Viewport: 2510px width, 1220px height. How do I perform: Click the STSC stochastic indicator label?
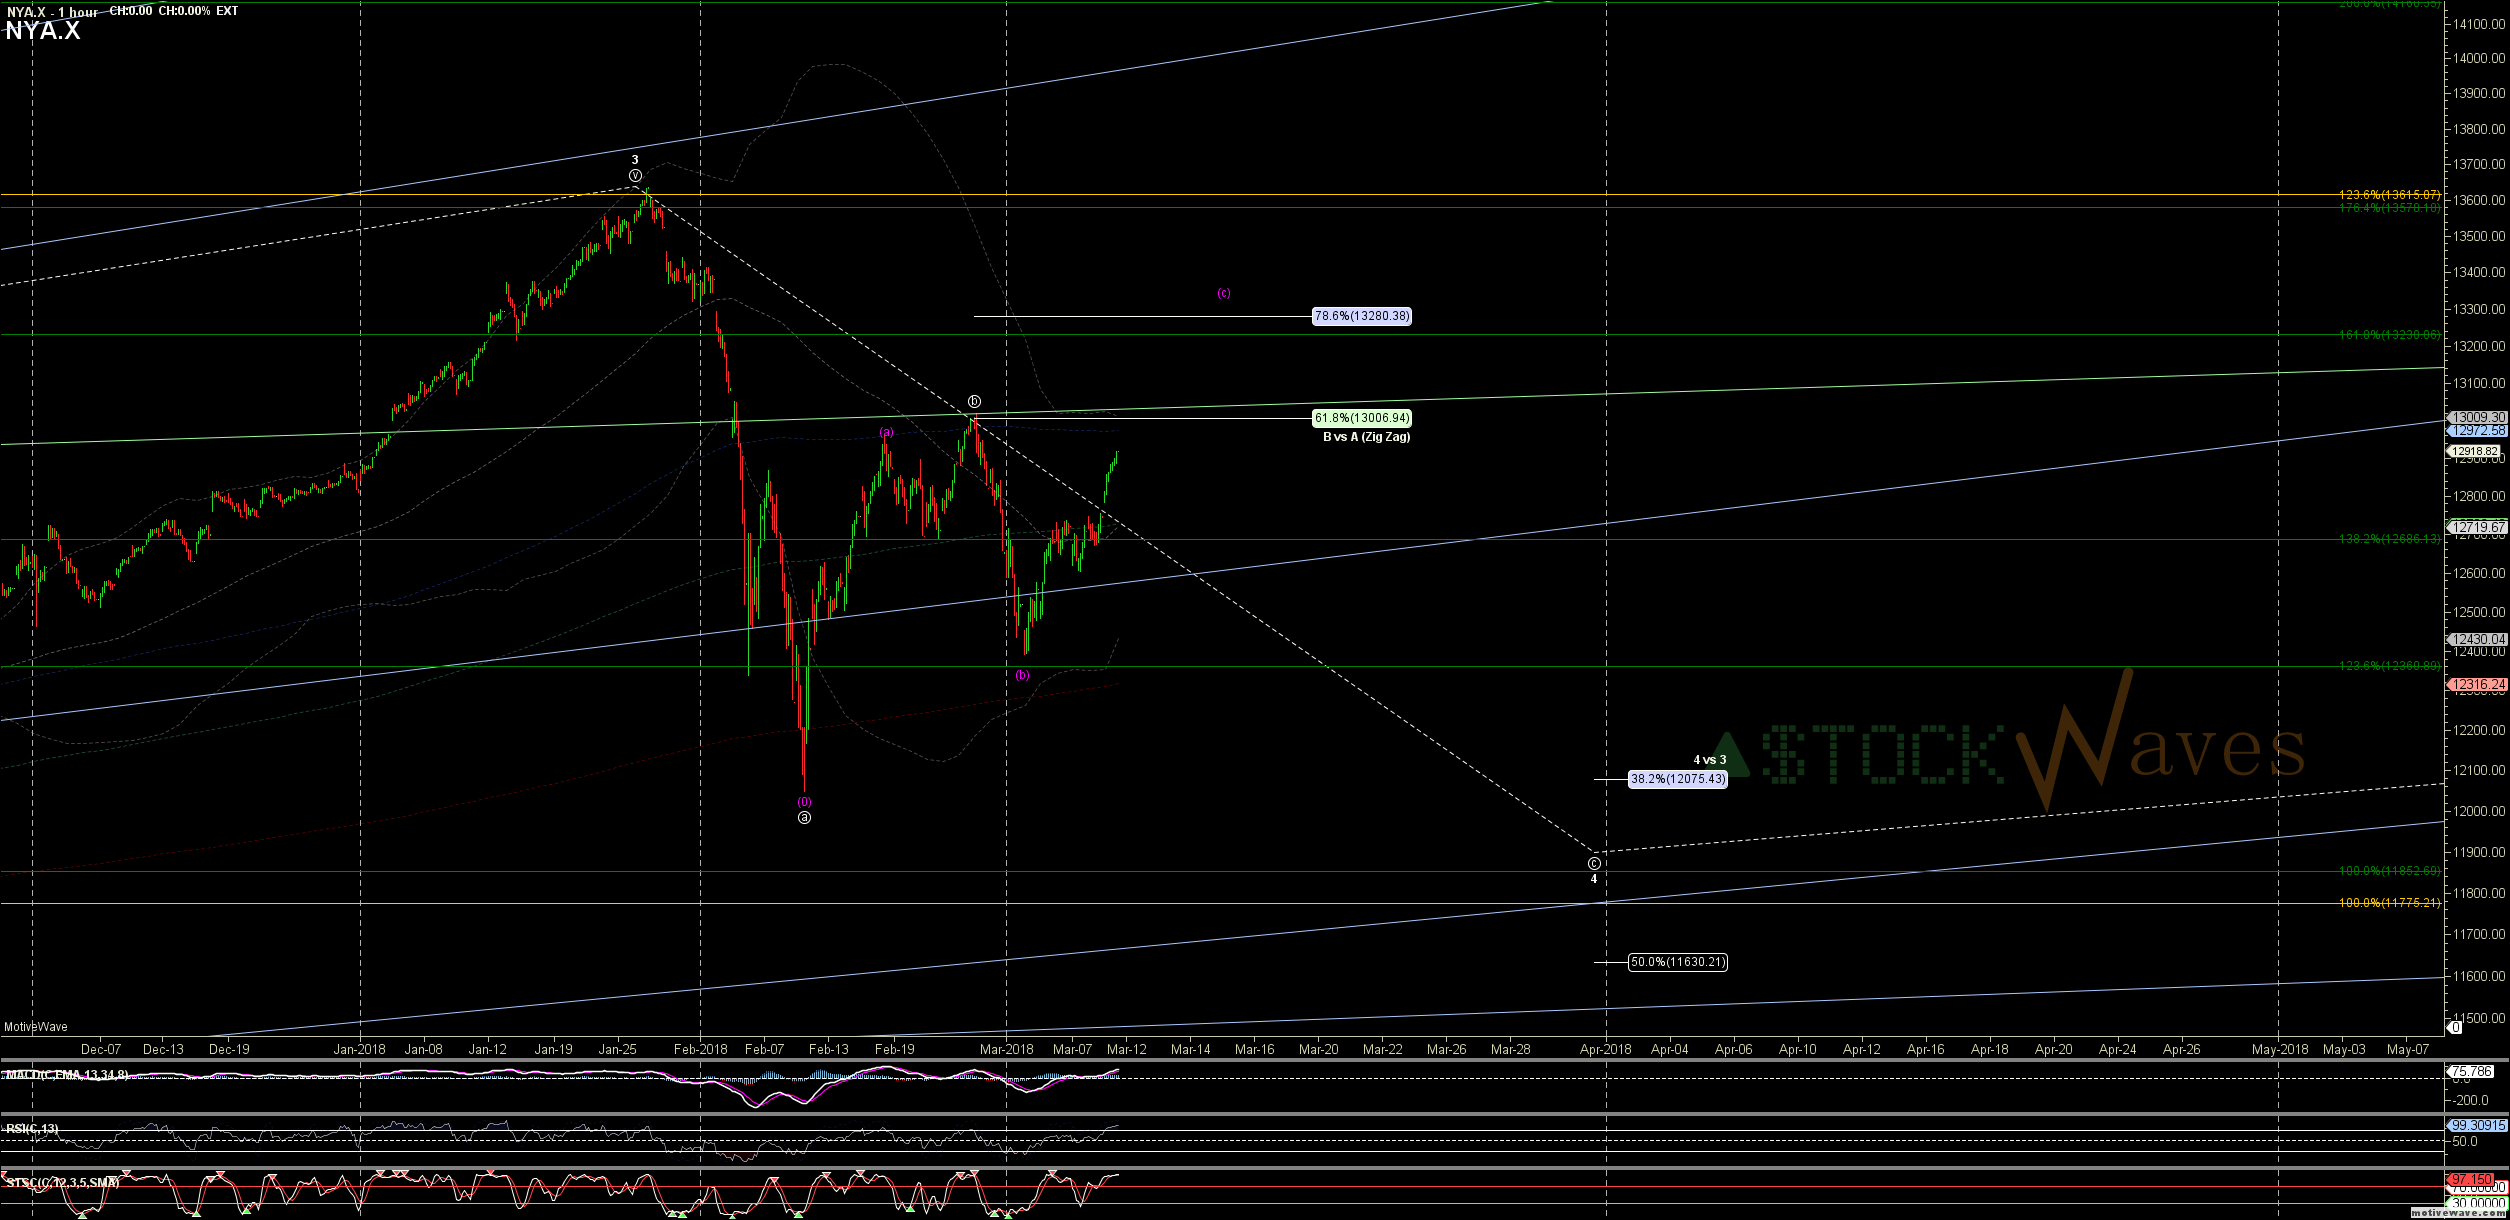62,1183
